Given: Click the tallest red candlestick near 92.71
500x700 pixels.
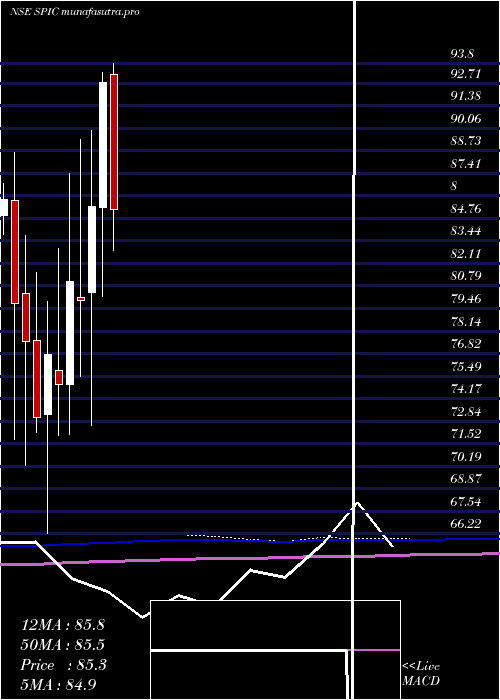Looking at the screenshot, I should point(114,142).
